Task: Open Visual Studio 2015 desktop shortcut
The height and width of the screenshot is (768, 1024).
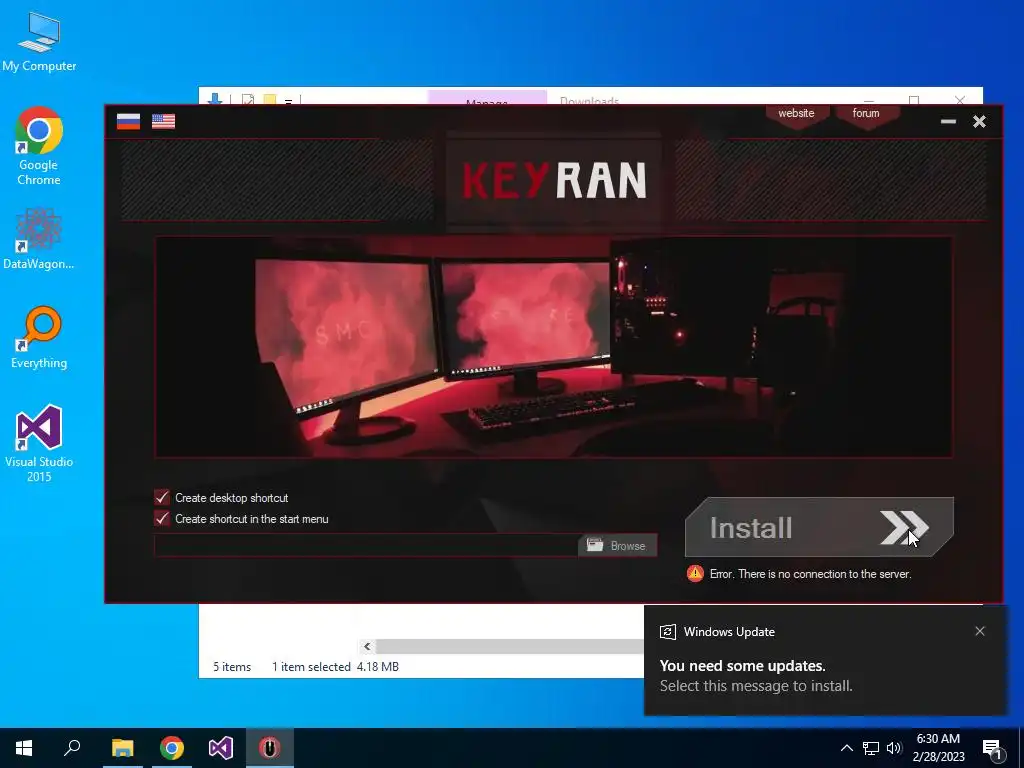Action: (x=39, y=444)
